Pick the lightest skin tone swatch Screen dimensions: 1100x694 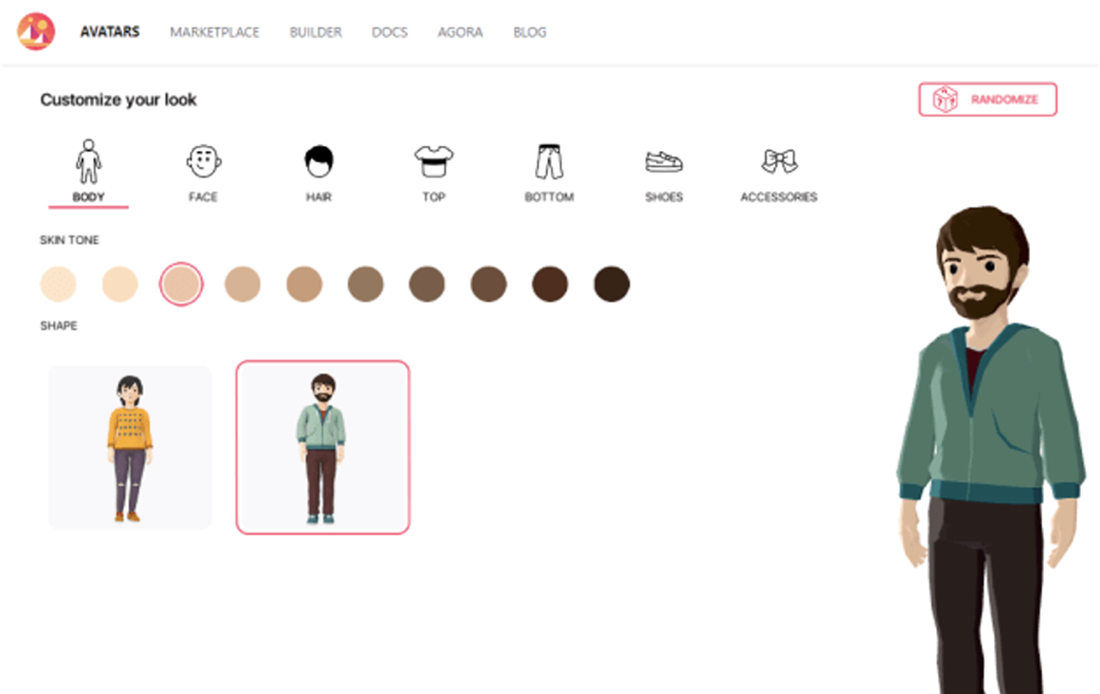(58, 284)
